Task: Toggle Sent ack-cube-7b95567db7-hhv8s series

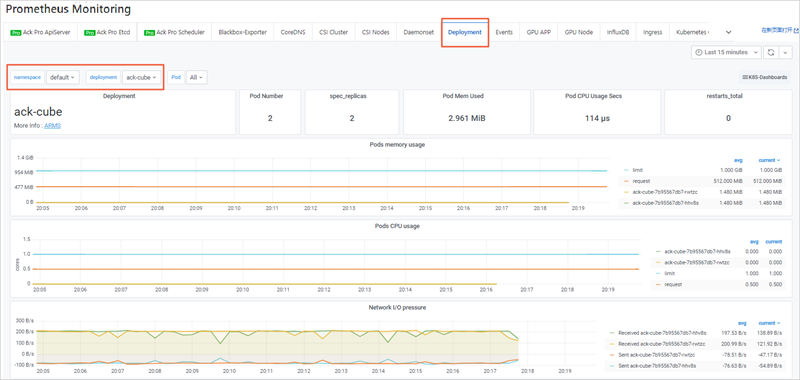Action: tap(658, 366)
